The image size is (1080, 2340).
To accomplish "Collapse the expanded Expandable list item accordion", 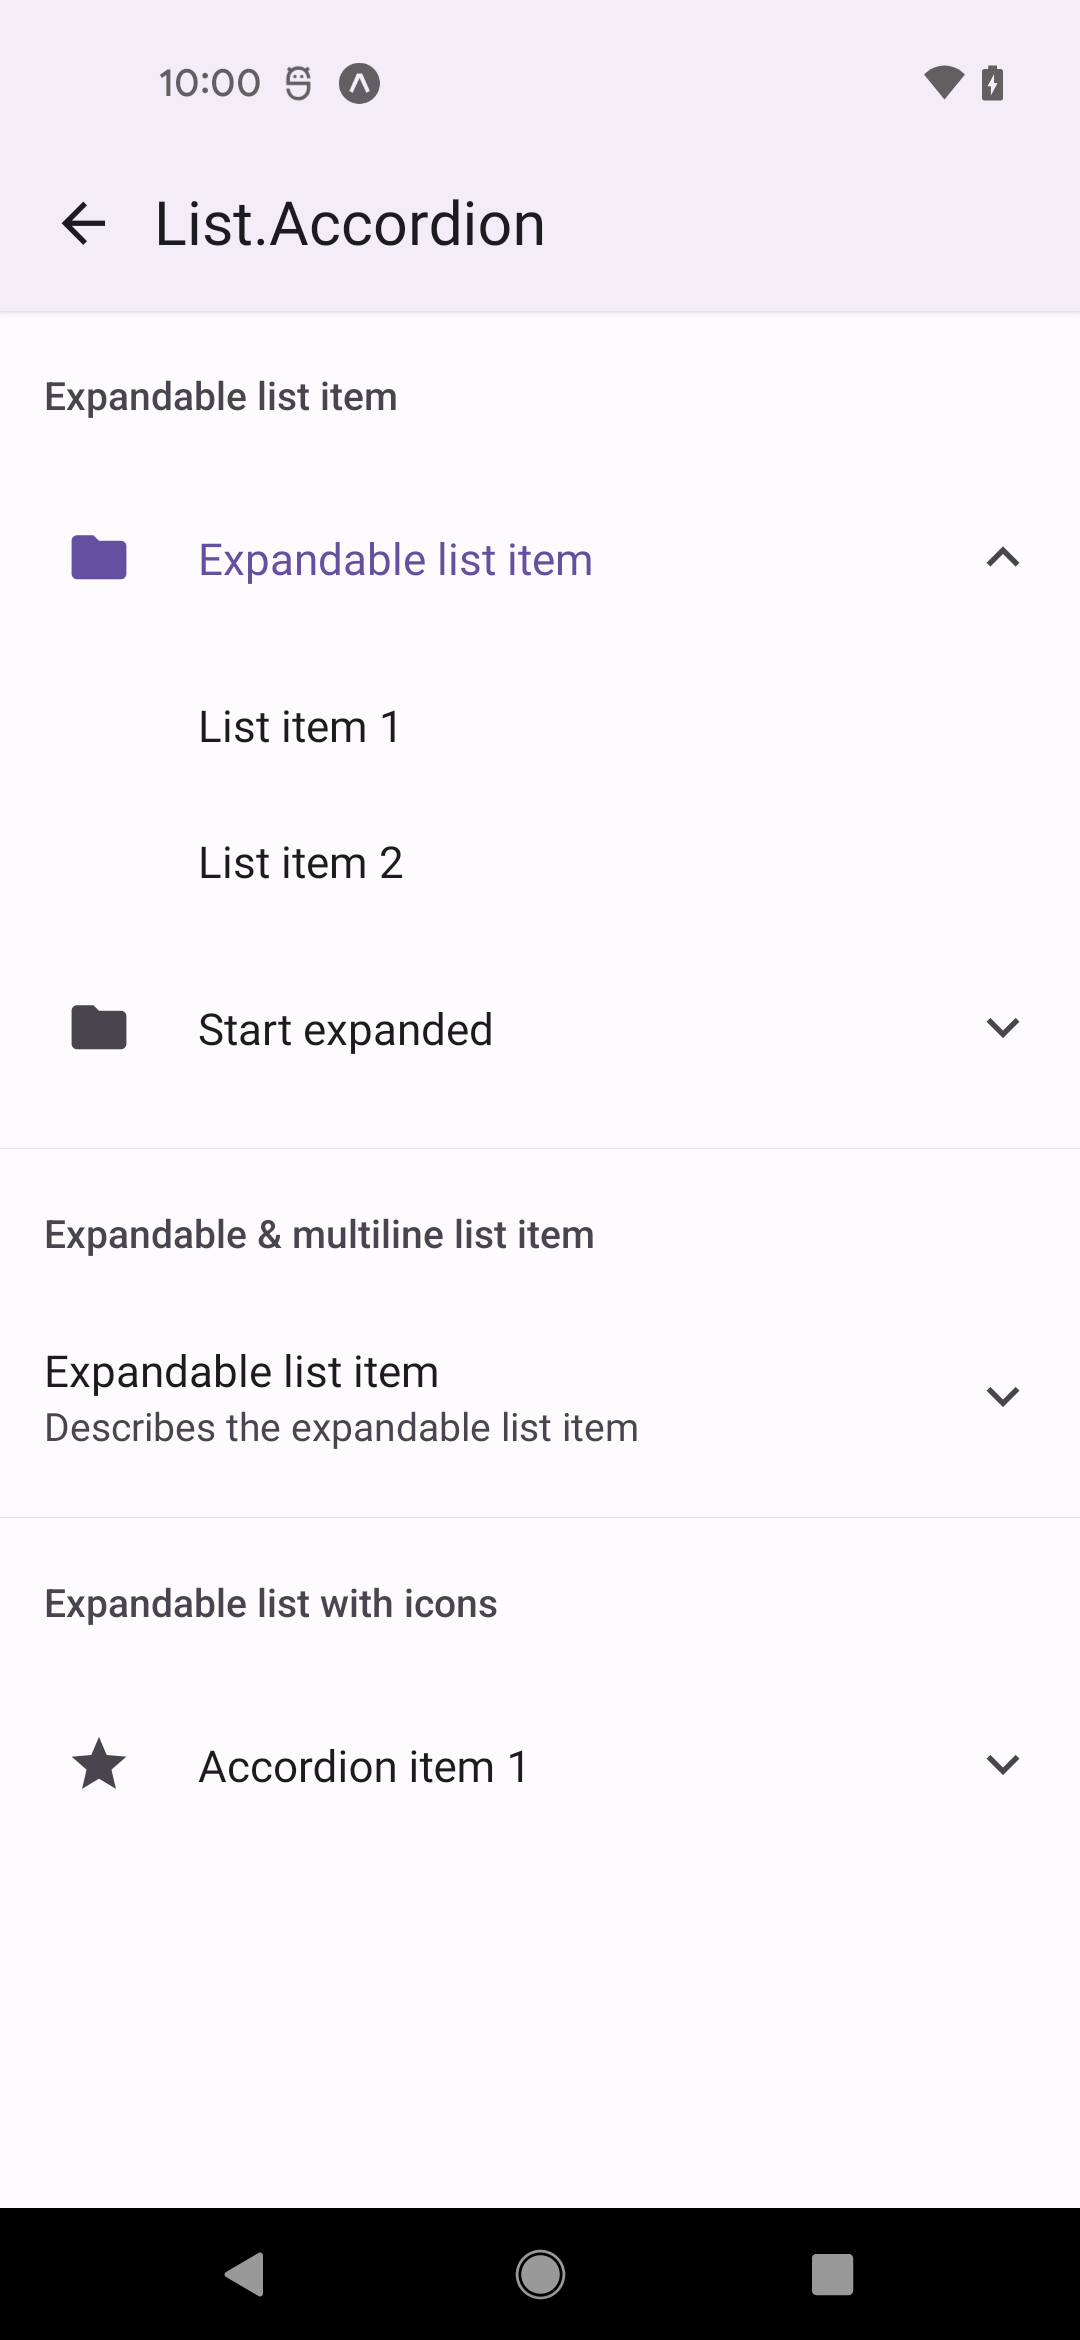I will point(1004,558).
